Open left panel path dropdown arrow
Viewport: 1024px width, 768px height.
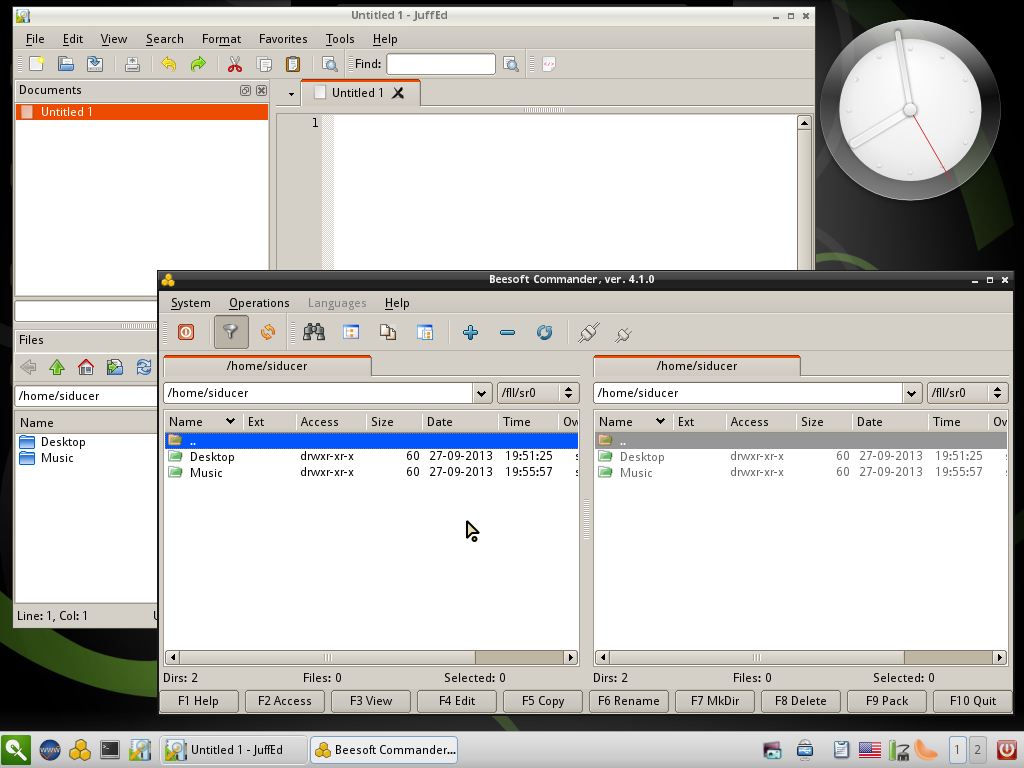[481, 393]
